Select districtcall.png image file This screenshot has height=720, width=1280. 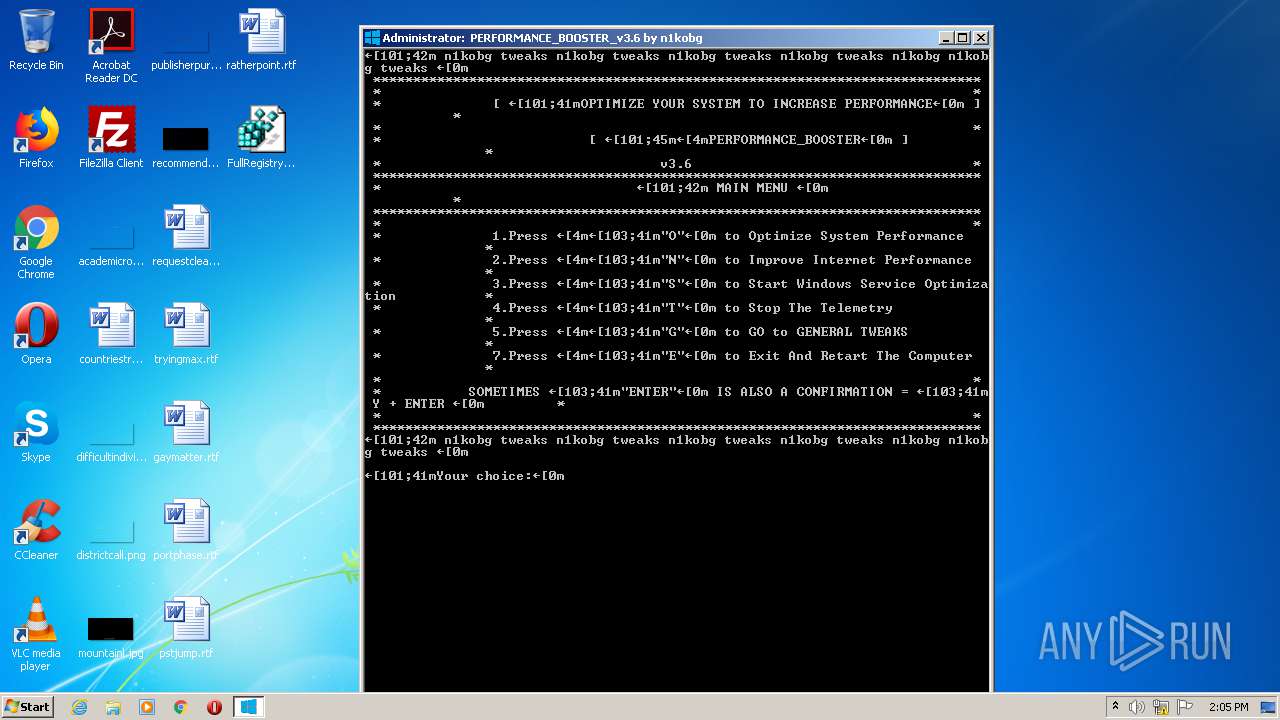(111, 540)
